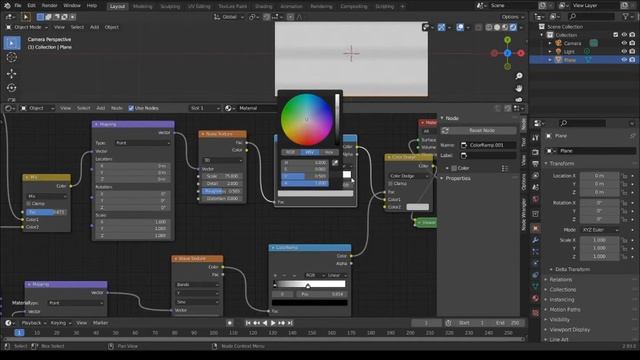
Task: Click the auto keying record button
Action: coord(230,323)
